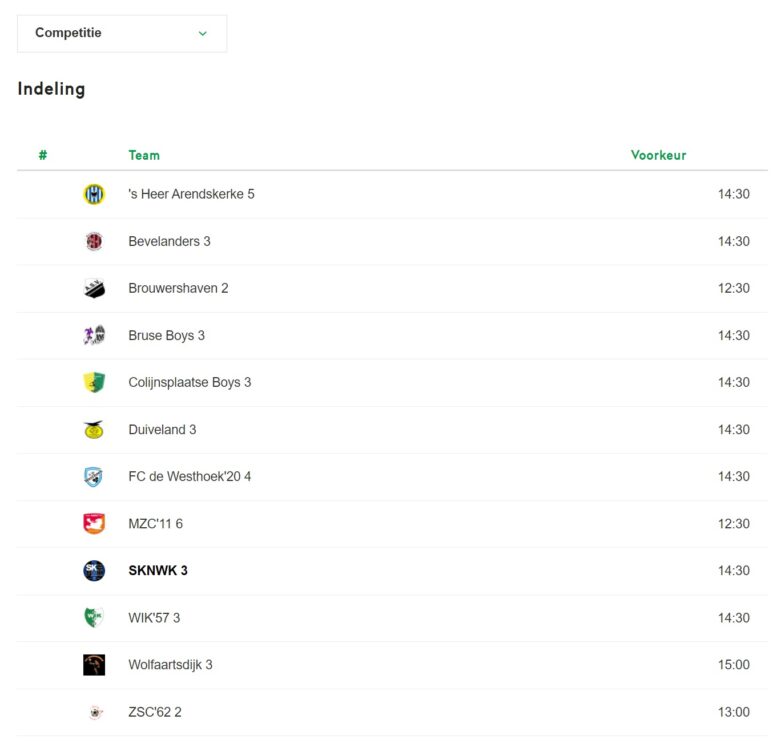Select FC de Westhoek'20 4 team name
Screen dimensions: 777x752
coord(190,477)
